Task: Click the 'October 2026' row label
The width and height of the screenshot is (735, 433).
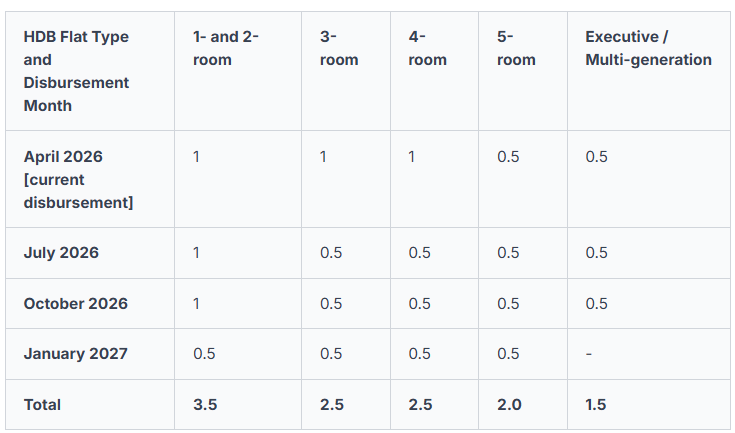Action: pyautogui.click(x=75, y=304)
